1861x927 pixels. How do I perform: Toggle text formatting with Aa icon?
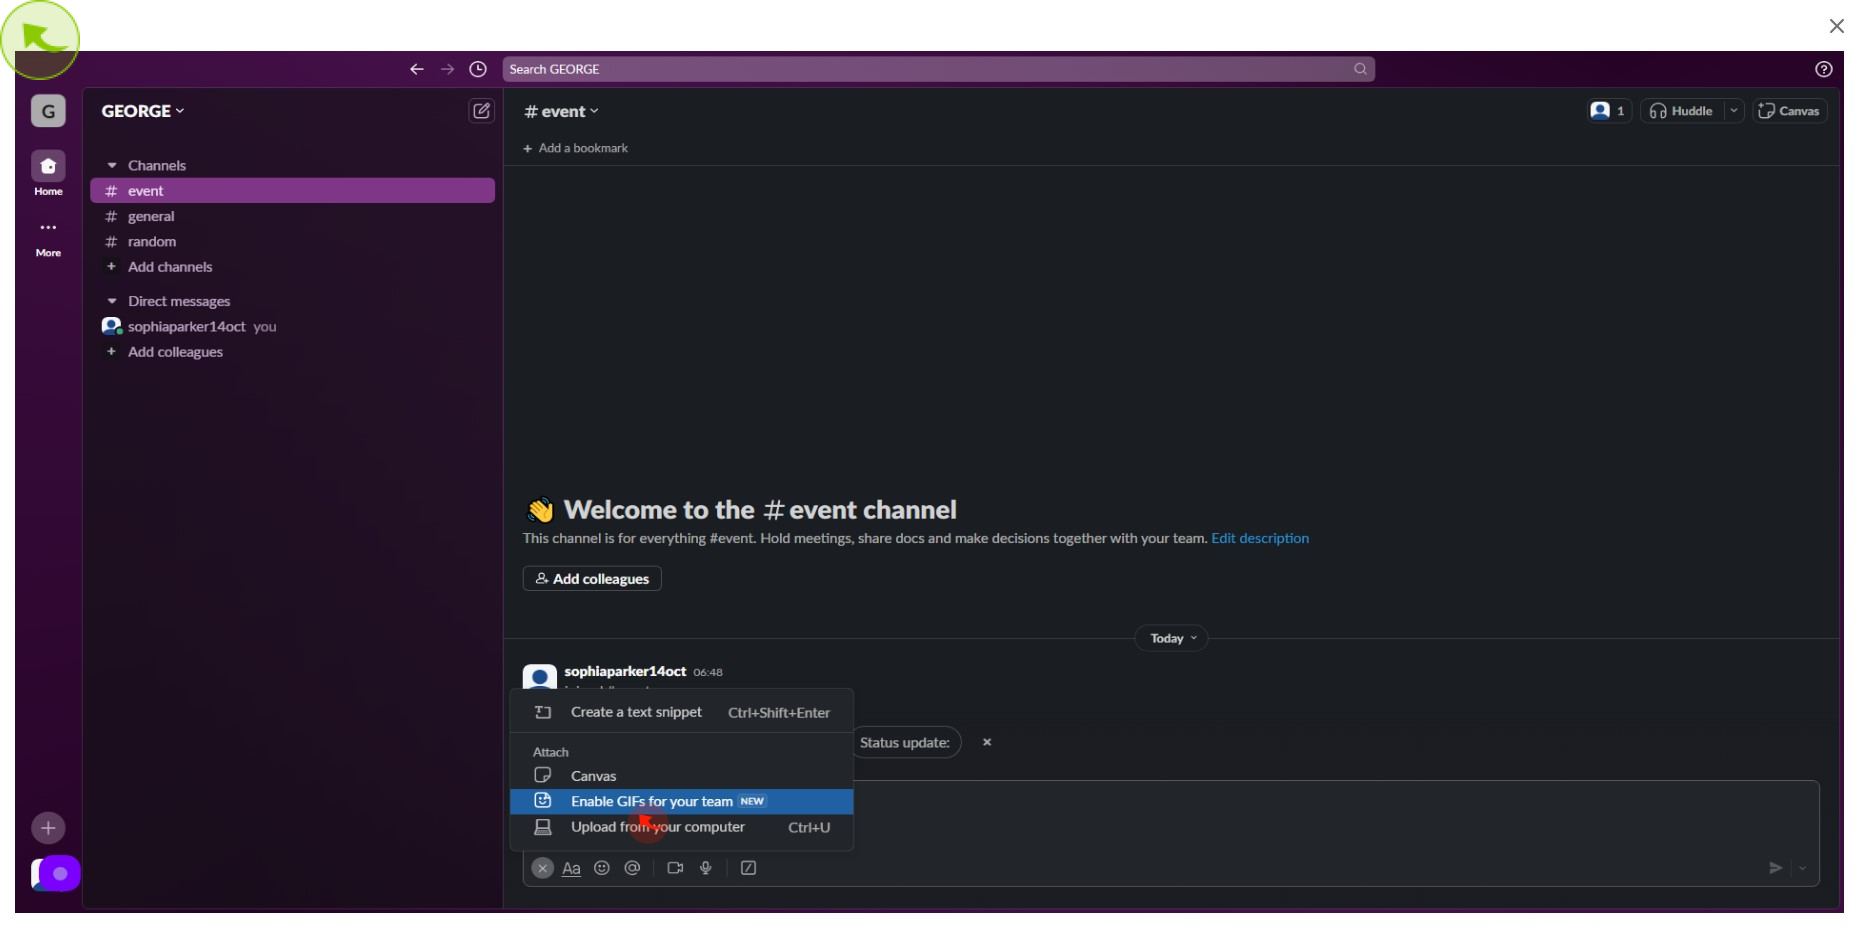click(571, 868)
